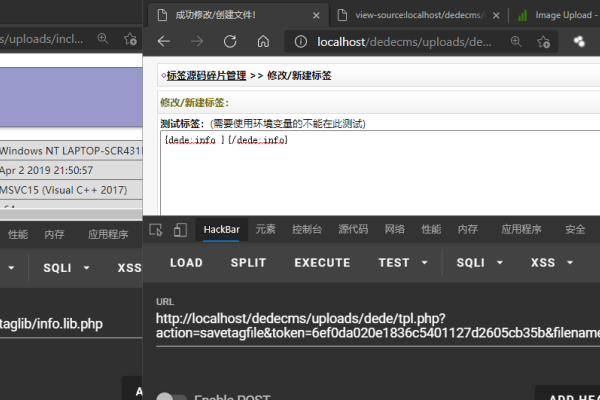Image resolution: width=600 pixels, height=400 pixels.
Task: Click the Apr 2 2019 21:50:57 cell
Action: pos(71,170)
